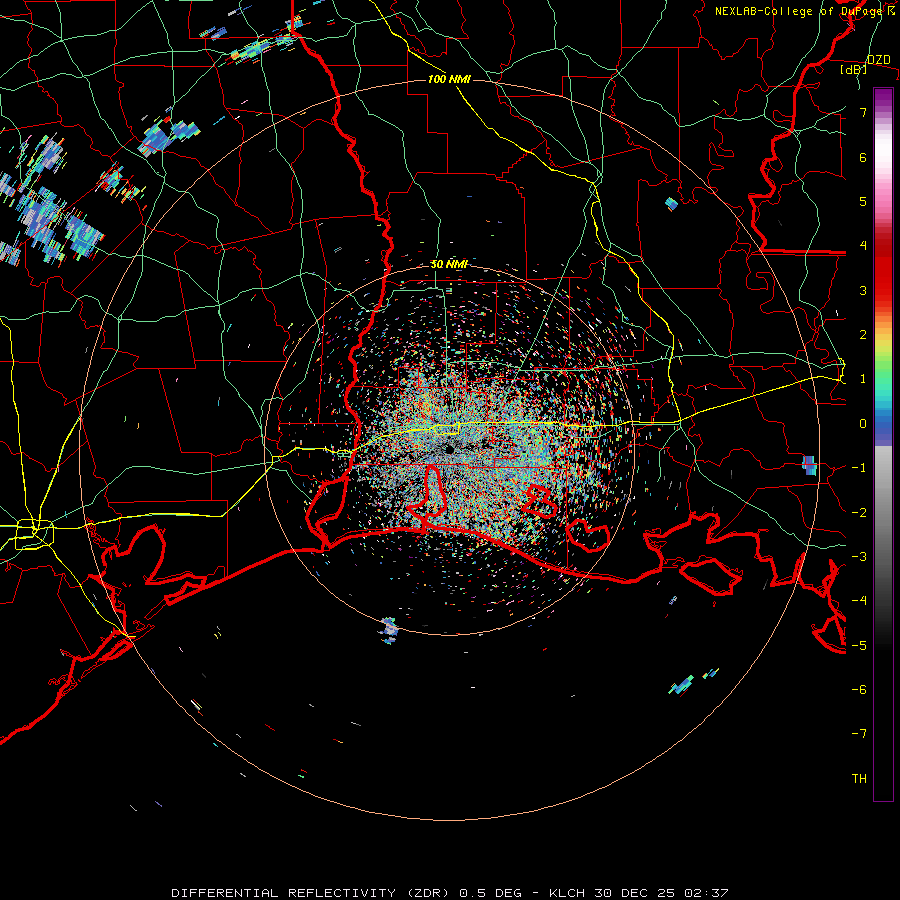Click the -7 dB scale label

(x=859, y=734)
